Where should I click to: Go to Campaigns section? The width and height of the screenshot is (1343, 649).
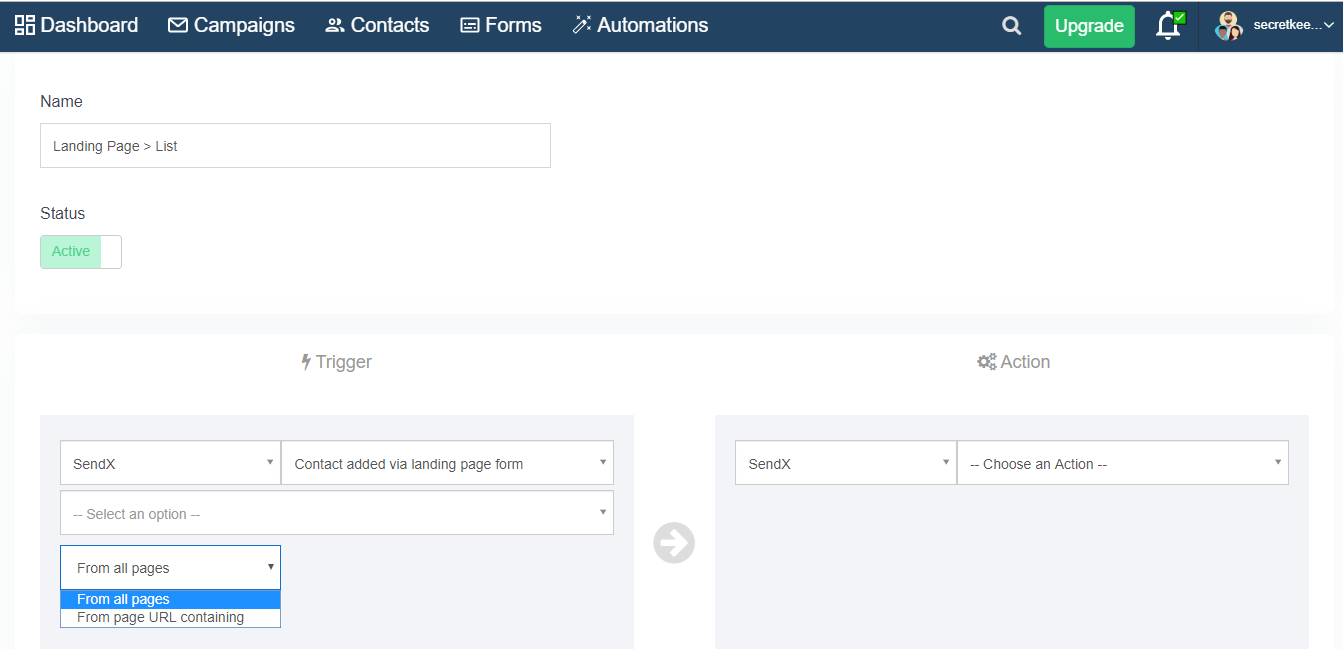(231, 25)
